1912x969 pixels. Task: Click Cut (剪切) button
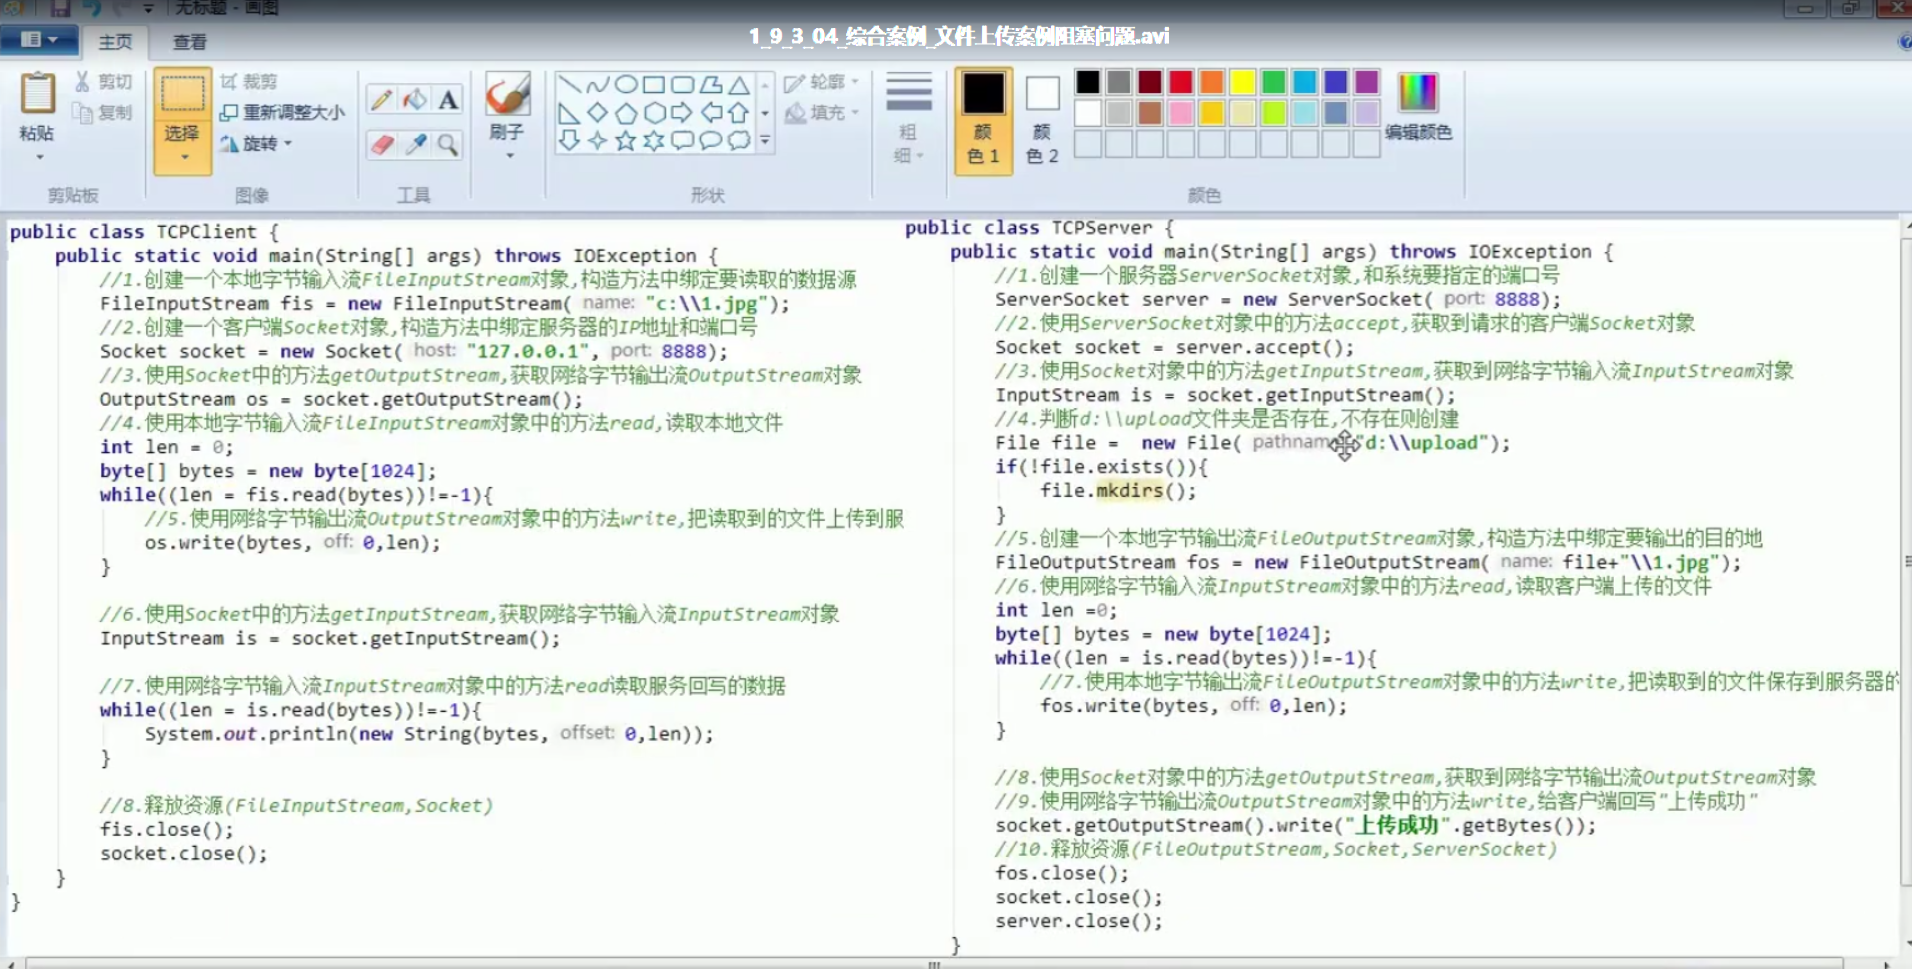click(x=104, y=82)
